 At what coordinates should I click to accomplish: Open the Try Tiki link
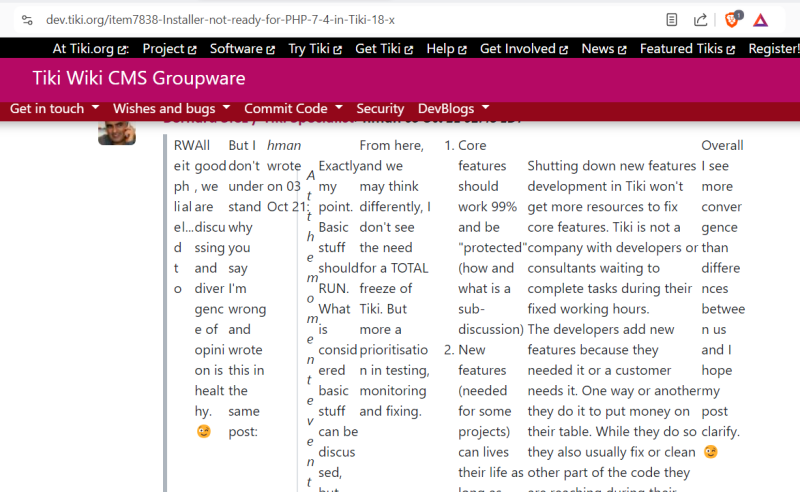pyautogui.click(x=315, y=48)
